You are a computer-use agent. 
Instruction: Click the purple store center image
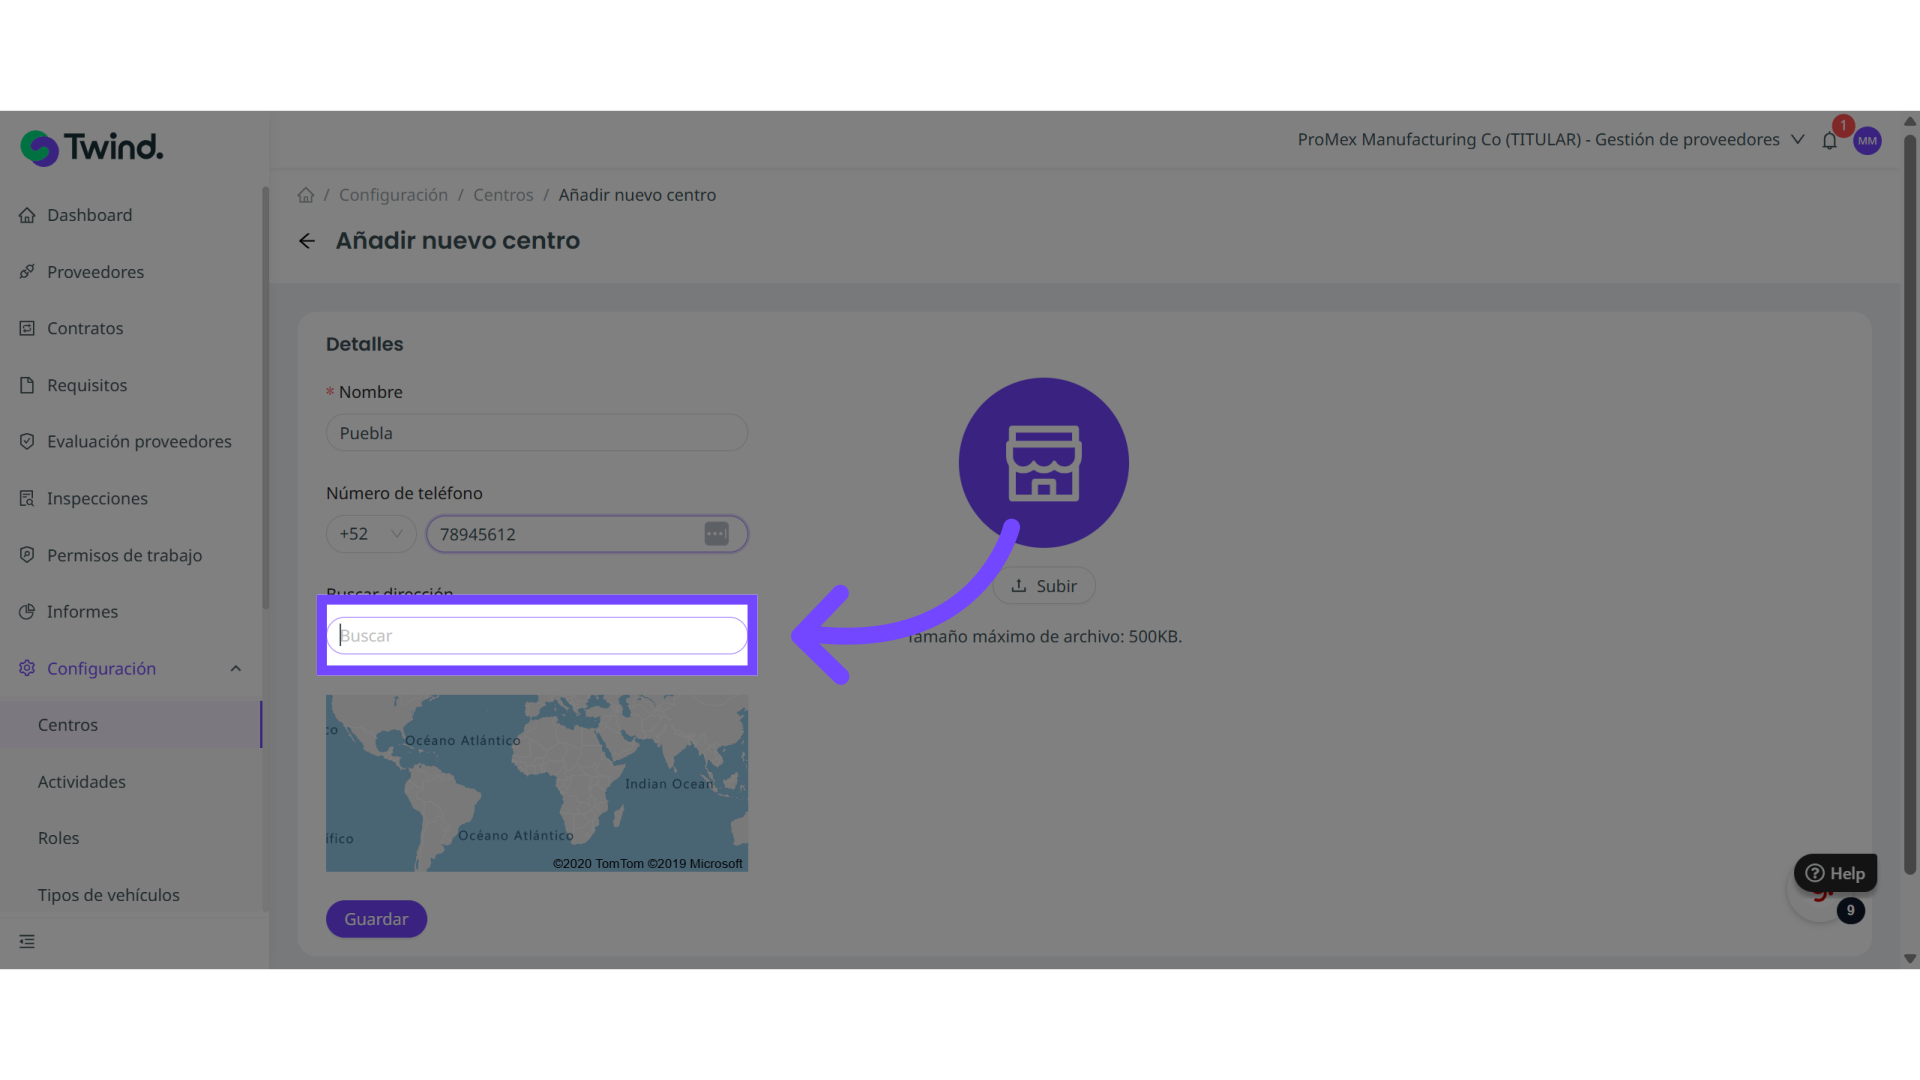click(1043, 462)
